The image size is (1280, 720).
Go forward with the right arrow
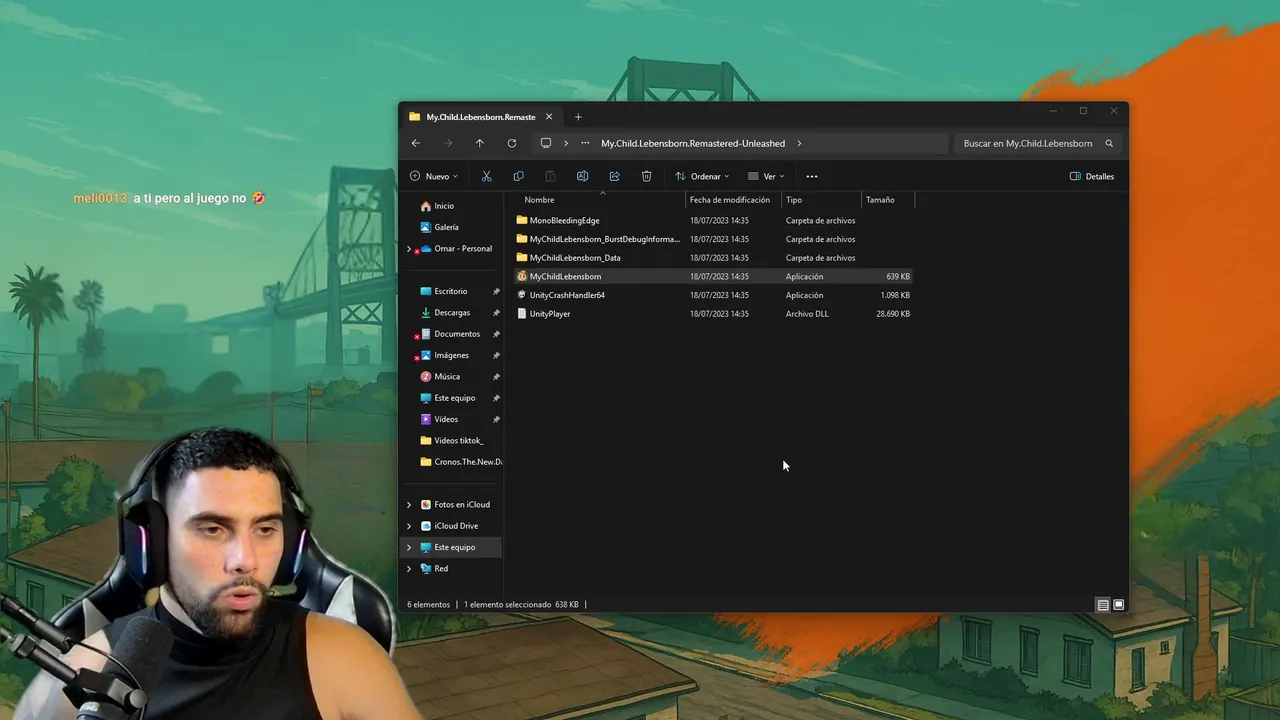point(448,143)
